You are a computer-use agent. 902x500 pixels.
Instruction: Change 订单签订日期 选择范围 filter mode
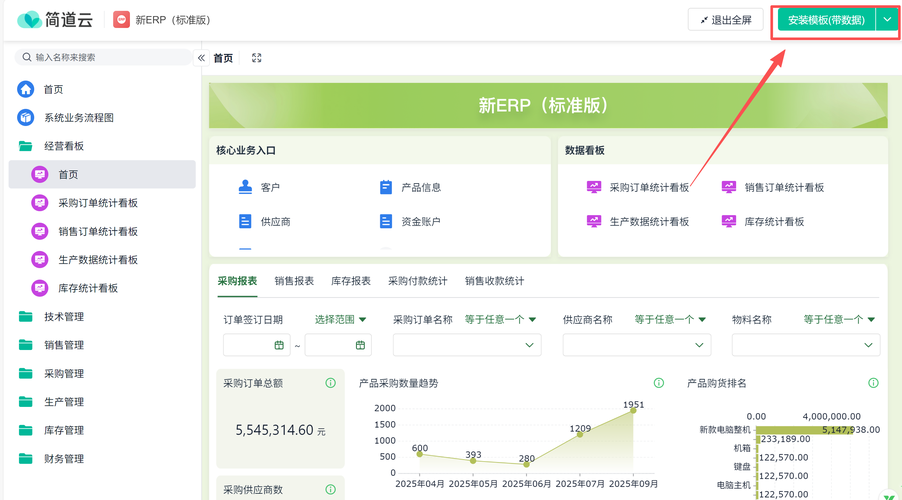pyautogui.click(x=341, y=320)
